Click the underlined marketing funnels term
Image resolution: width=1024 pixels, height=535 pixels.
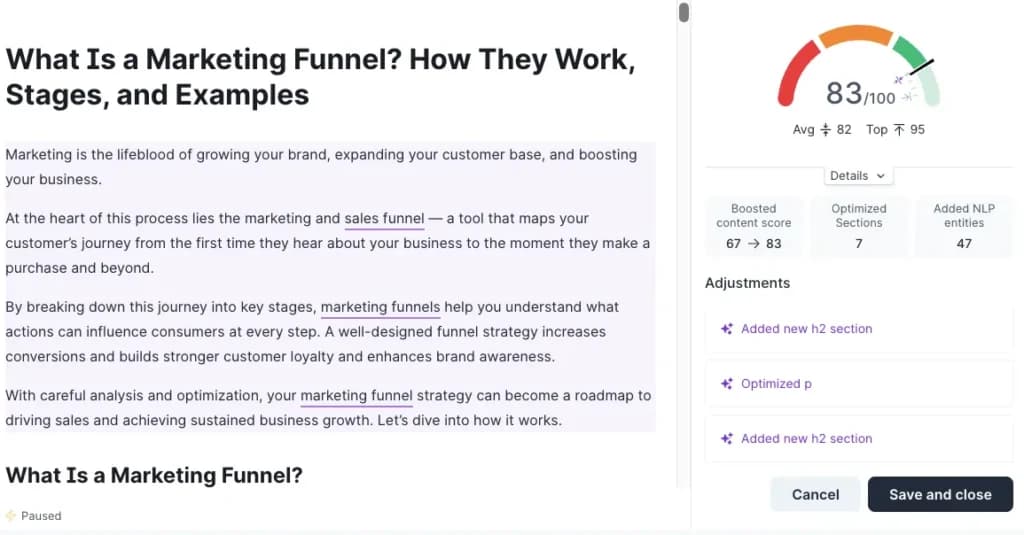pos(380,307)
